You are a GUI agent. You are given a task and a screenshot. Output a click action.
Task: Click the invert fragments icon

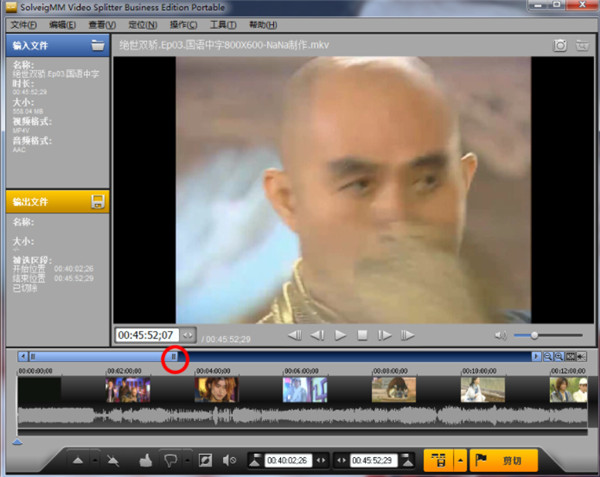(205, 460)
